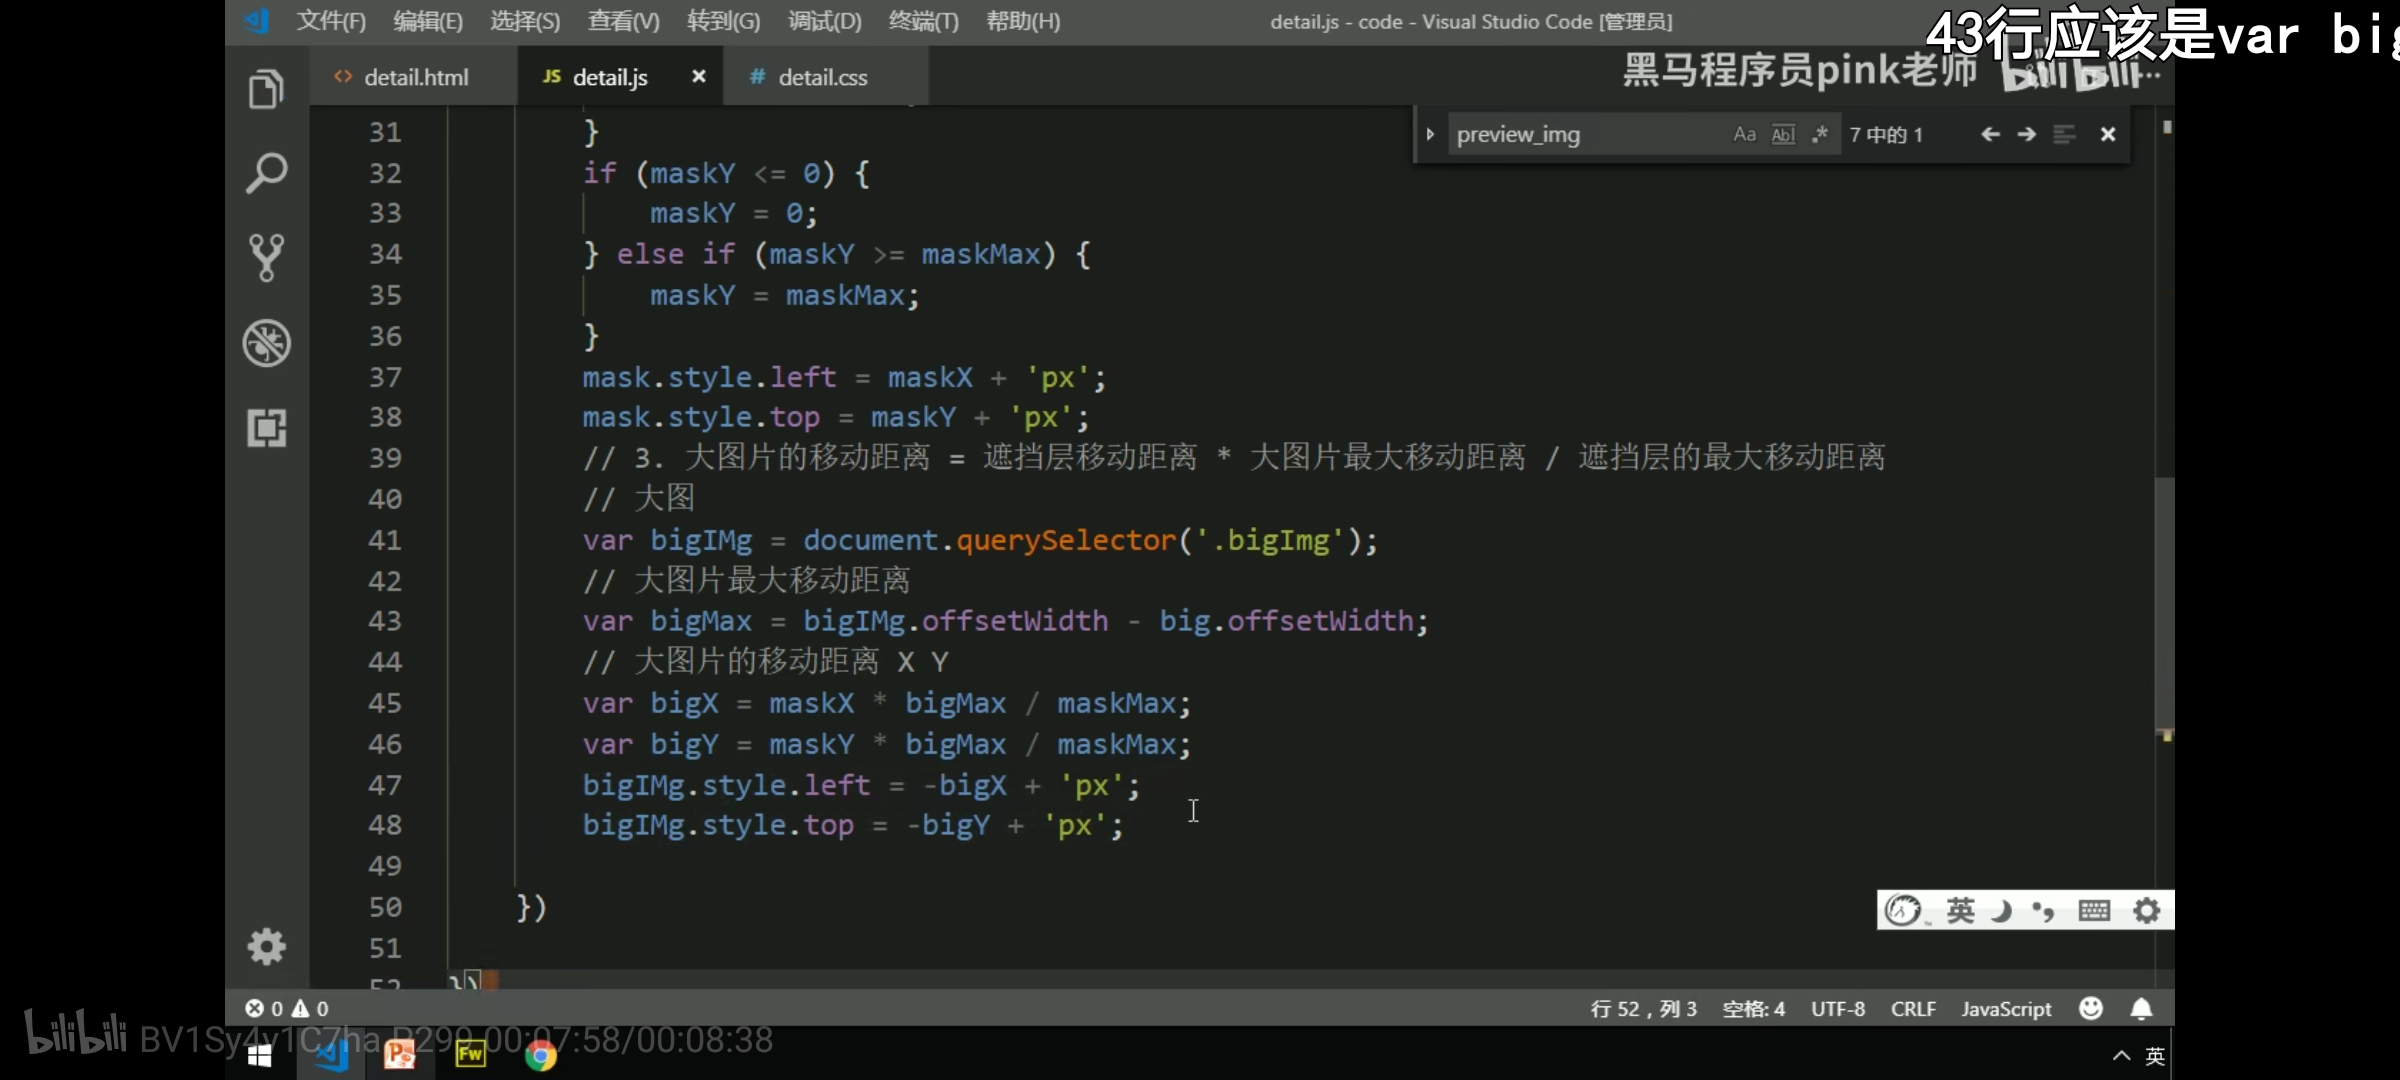Click the 空格: 4 indentation setting
The height and width of the screenshot is (1080, 2400).
pos(1753,1008)
